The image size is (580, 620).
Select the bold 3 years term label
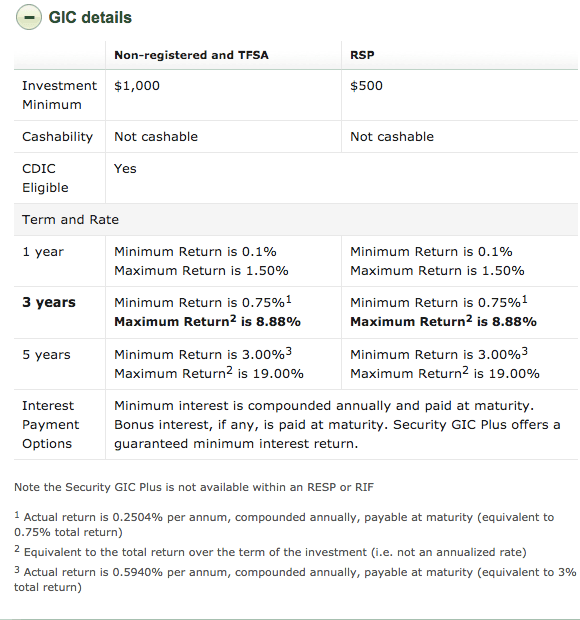[x=49, y=302]
